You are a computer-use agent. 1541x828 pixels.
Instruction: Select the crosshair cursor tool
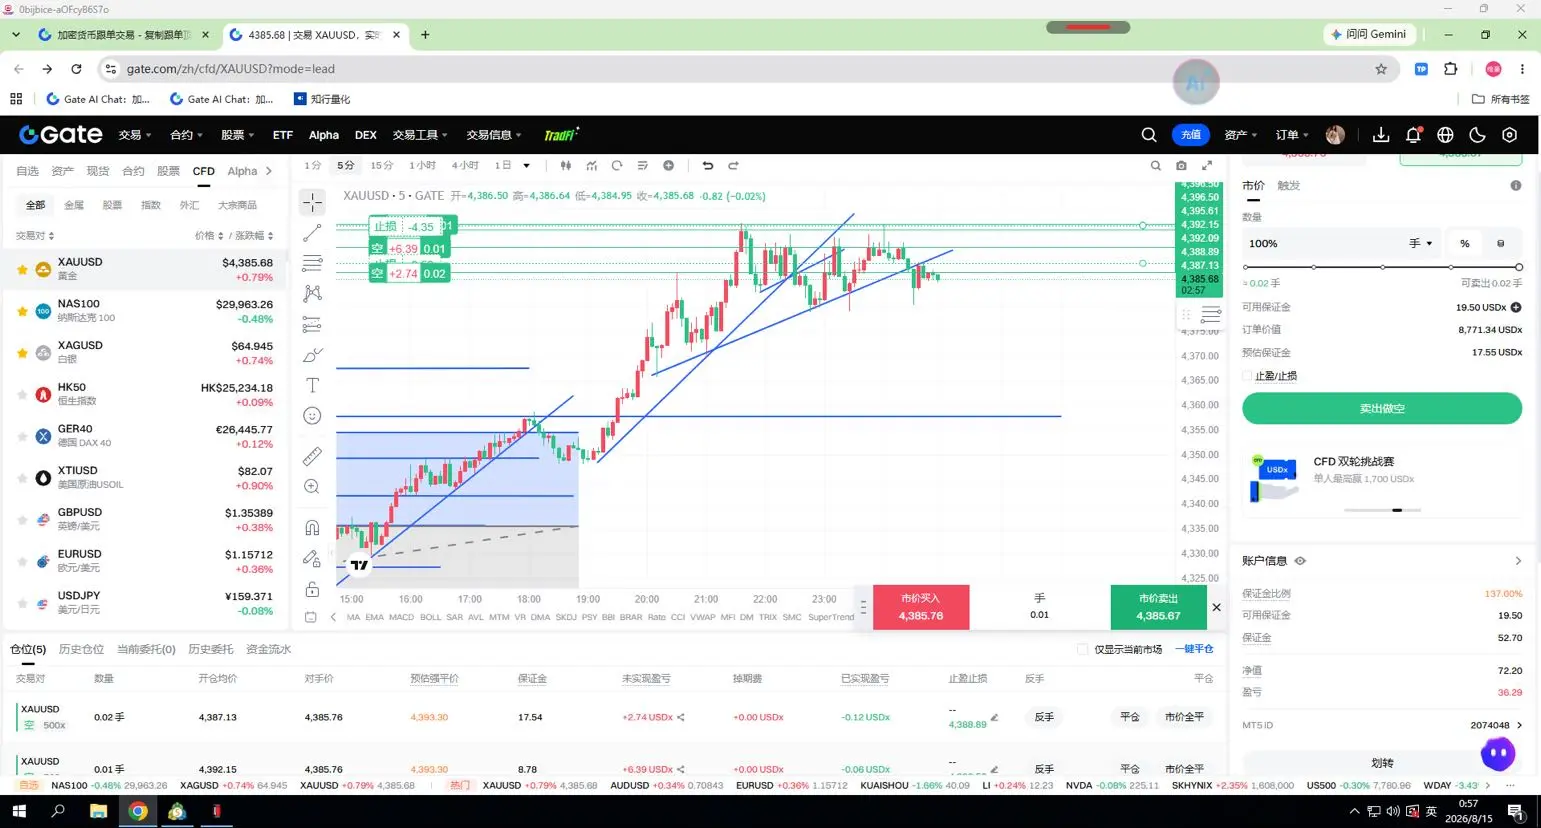coord(312,202)
